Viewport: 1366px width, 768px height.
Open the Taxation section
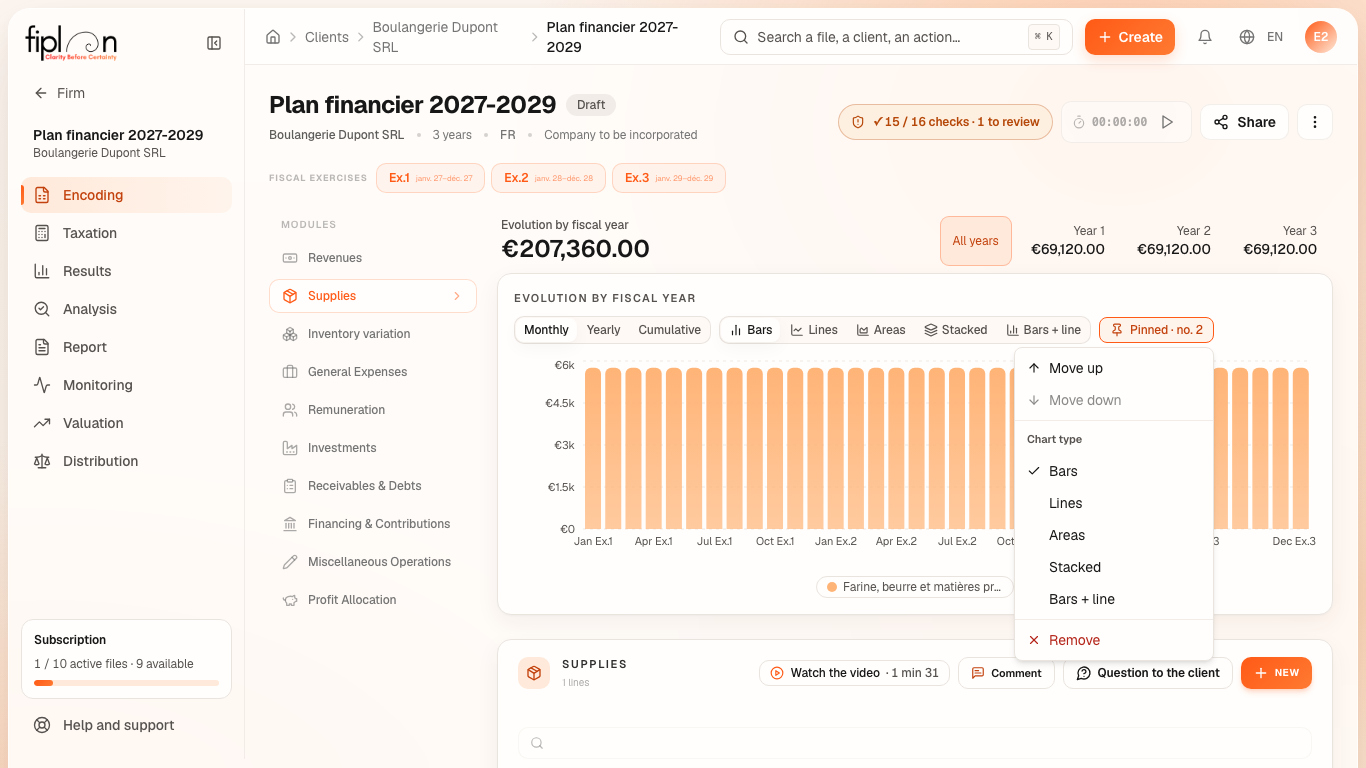[x=126, y=233]
